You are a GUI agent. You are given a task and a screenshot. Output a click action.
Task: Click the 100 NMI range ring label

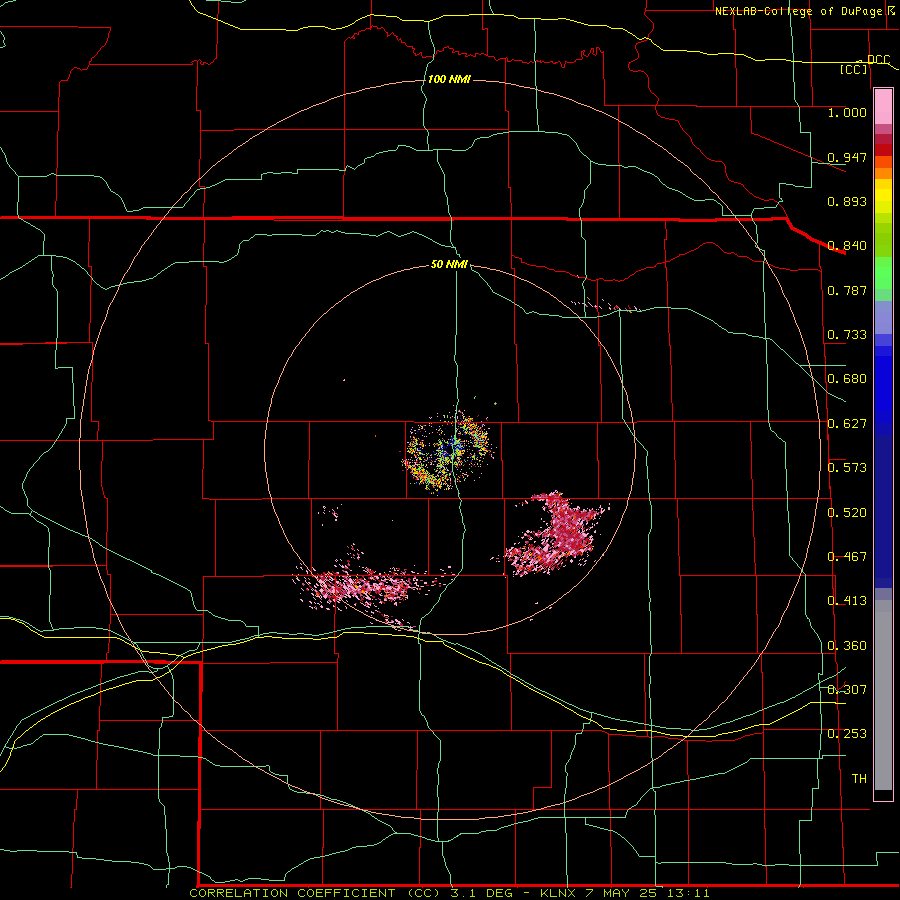(x=449, y=79)
